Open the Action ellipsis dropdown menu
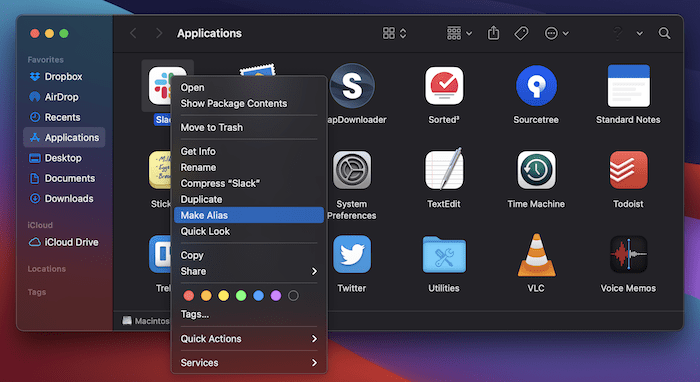700x382 pixels. 557,33
